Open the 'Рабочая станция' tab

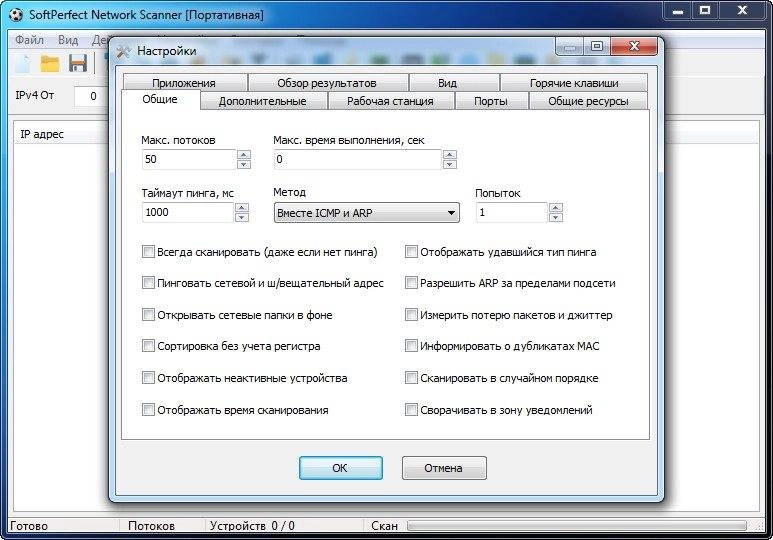[x=390, y=101]
